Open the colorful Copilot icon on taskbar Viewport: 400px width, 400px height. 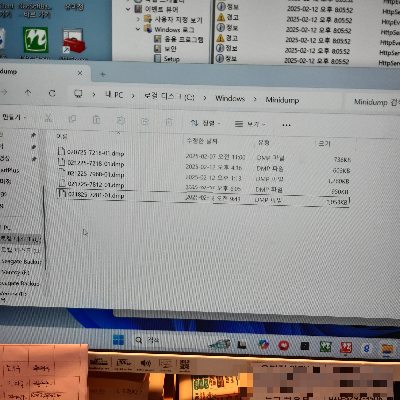[x=264, y=345]
